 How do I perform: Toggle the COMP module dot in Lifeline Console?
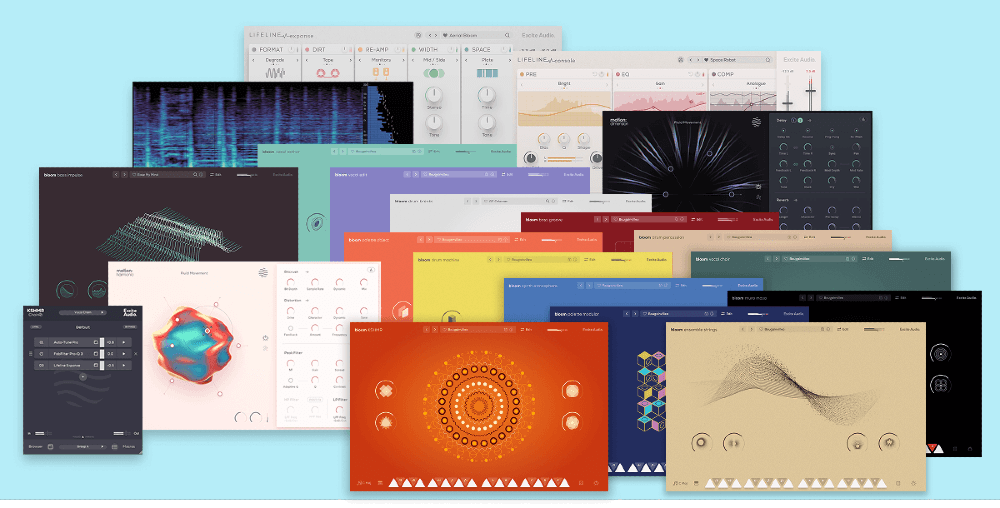click(714, 75)
